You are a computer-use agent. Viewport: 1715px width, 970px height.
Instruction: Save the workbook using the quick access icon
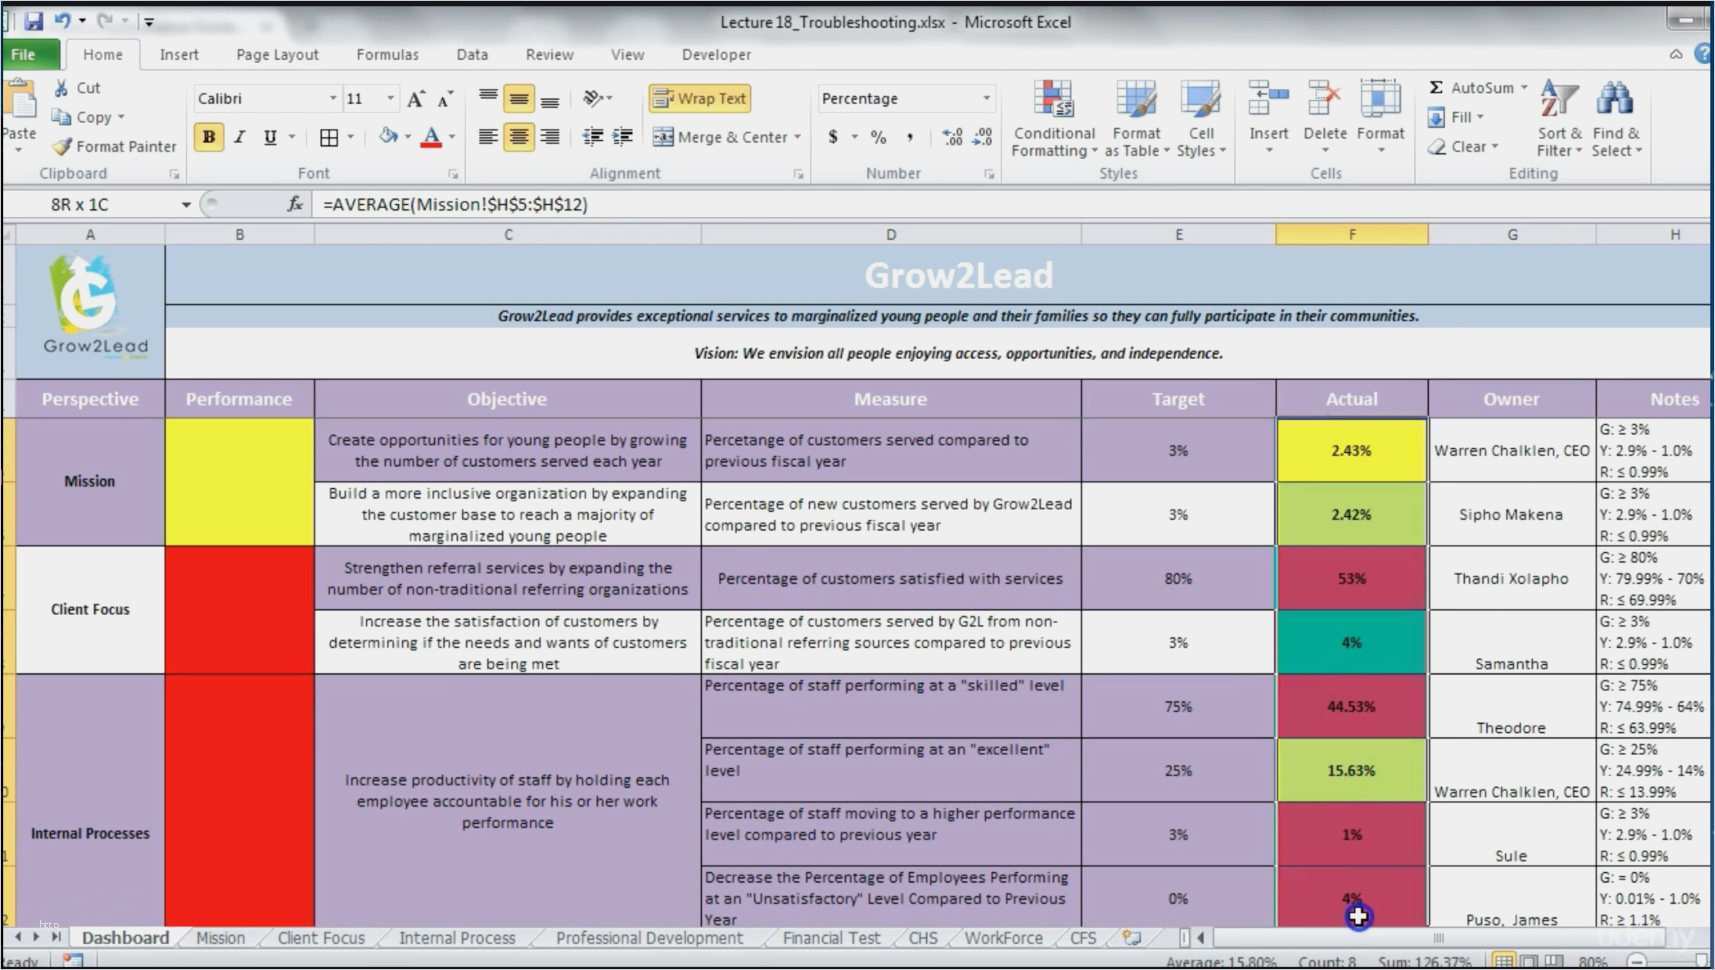pyautogui.click(x=34, y=21)
